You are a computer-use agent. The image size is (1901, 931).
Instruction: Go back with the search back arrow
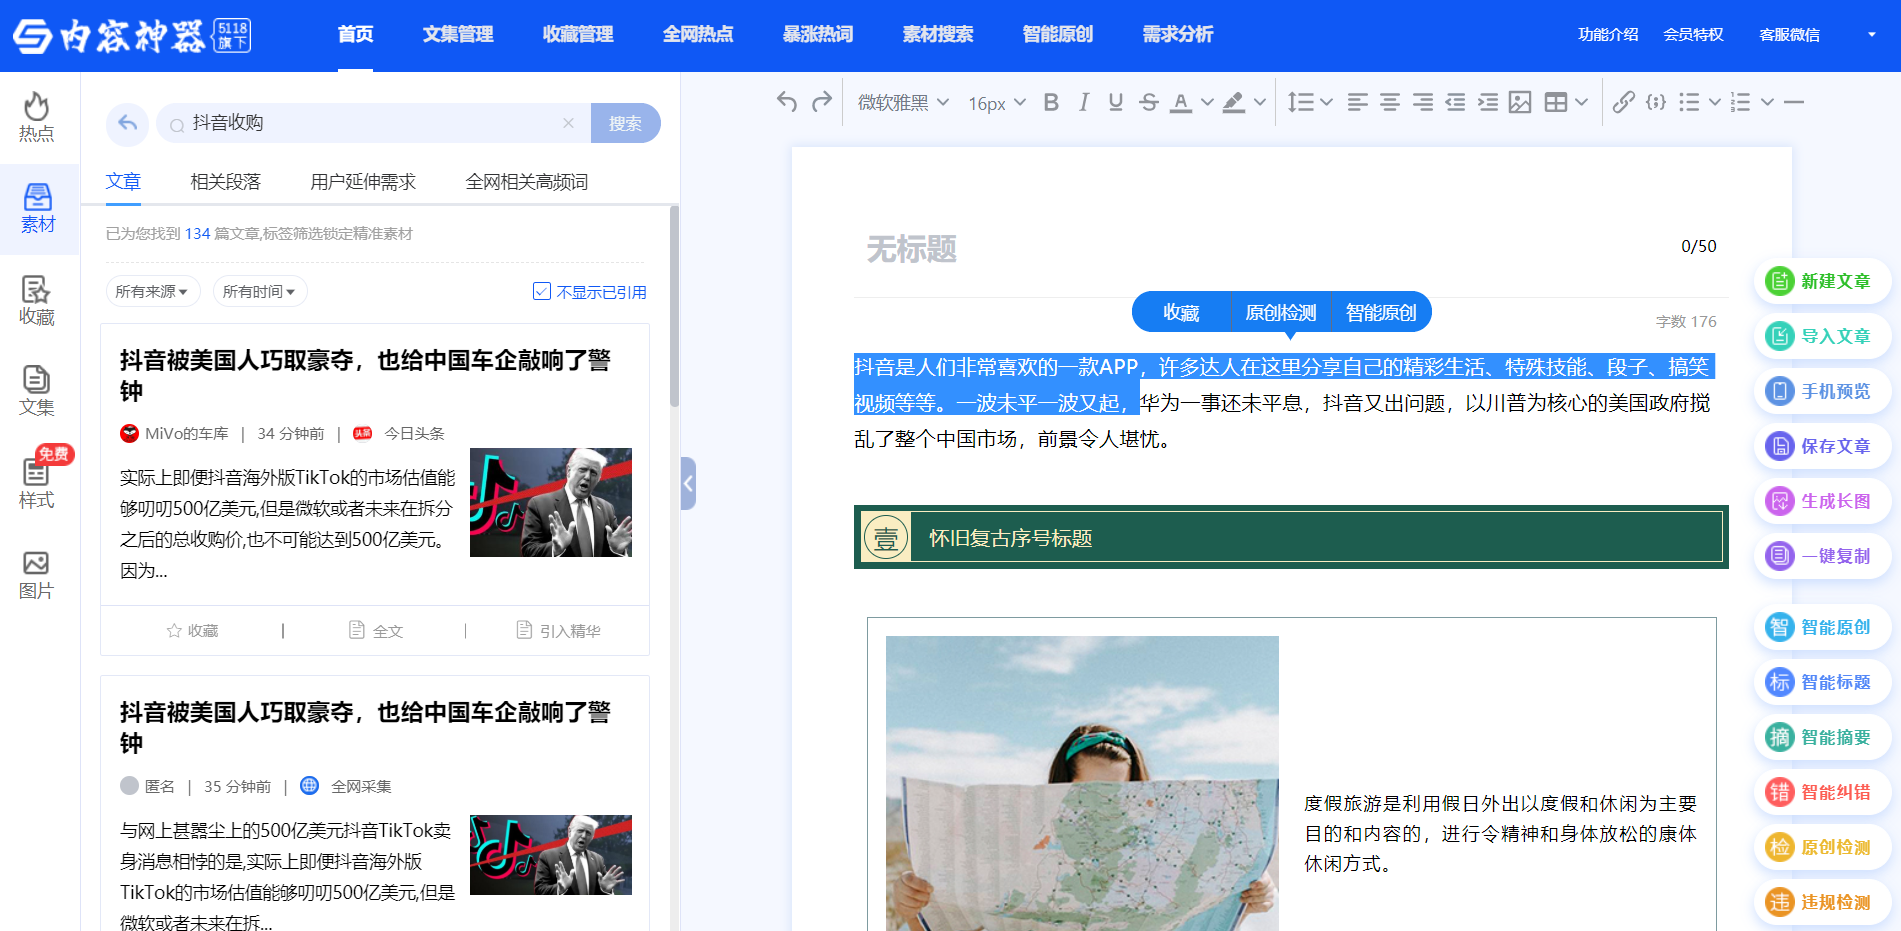pos(127,123)
